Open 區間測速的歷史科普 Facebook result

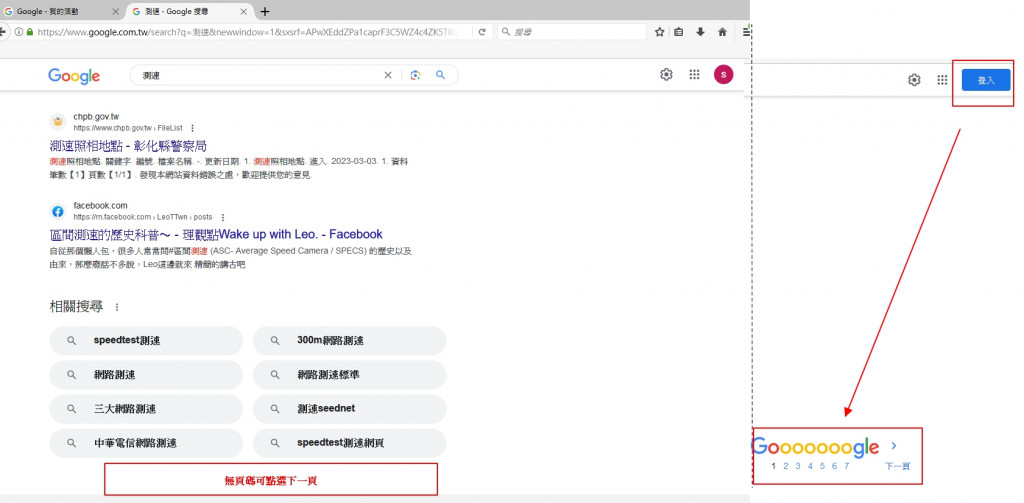[x=216, y=234]
